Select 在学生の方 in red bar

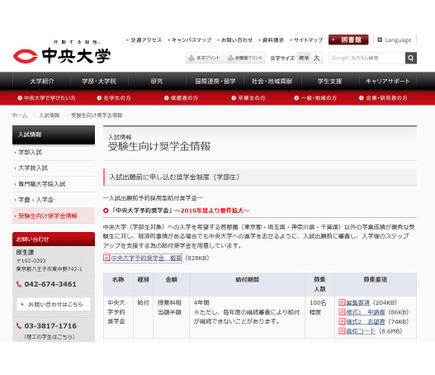tap(114, 98)
